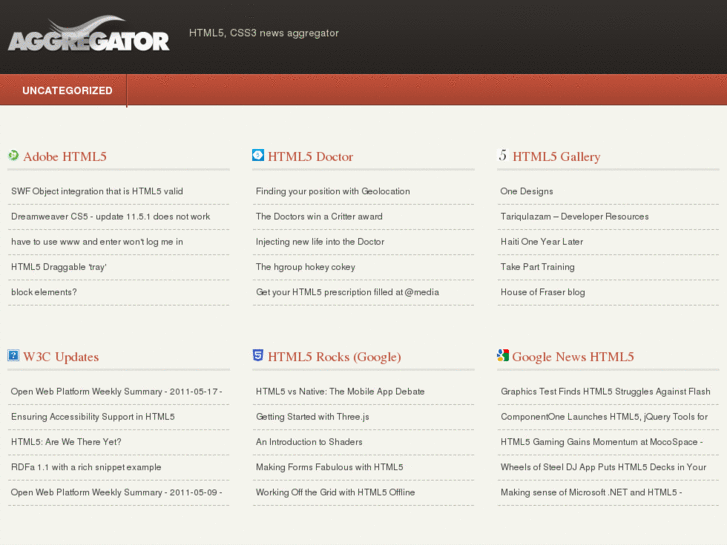Screen dimensions: 727x545
Task: Open 'Get your HTML5 prescription filled at @media'
Action: pos(347,292)
